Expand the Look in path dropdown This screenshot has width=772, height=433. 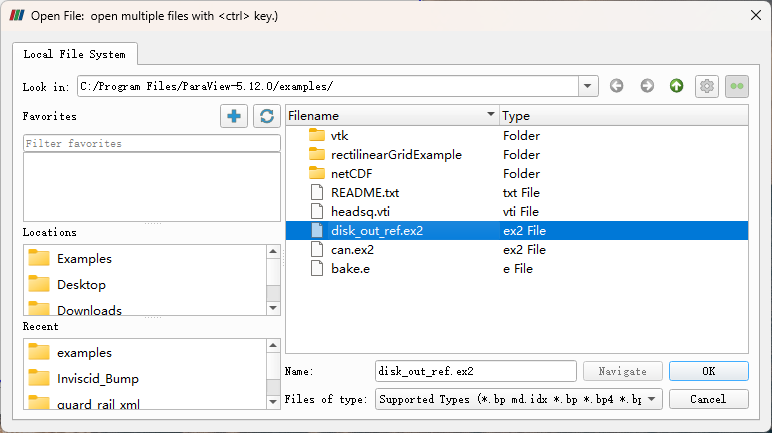click(x=588, y=87)
